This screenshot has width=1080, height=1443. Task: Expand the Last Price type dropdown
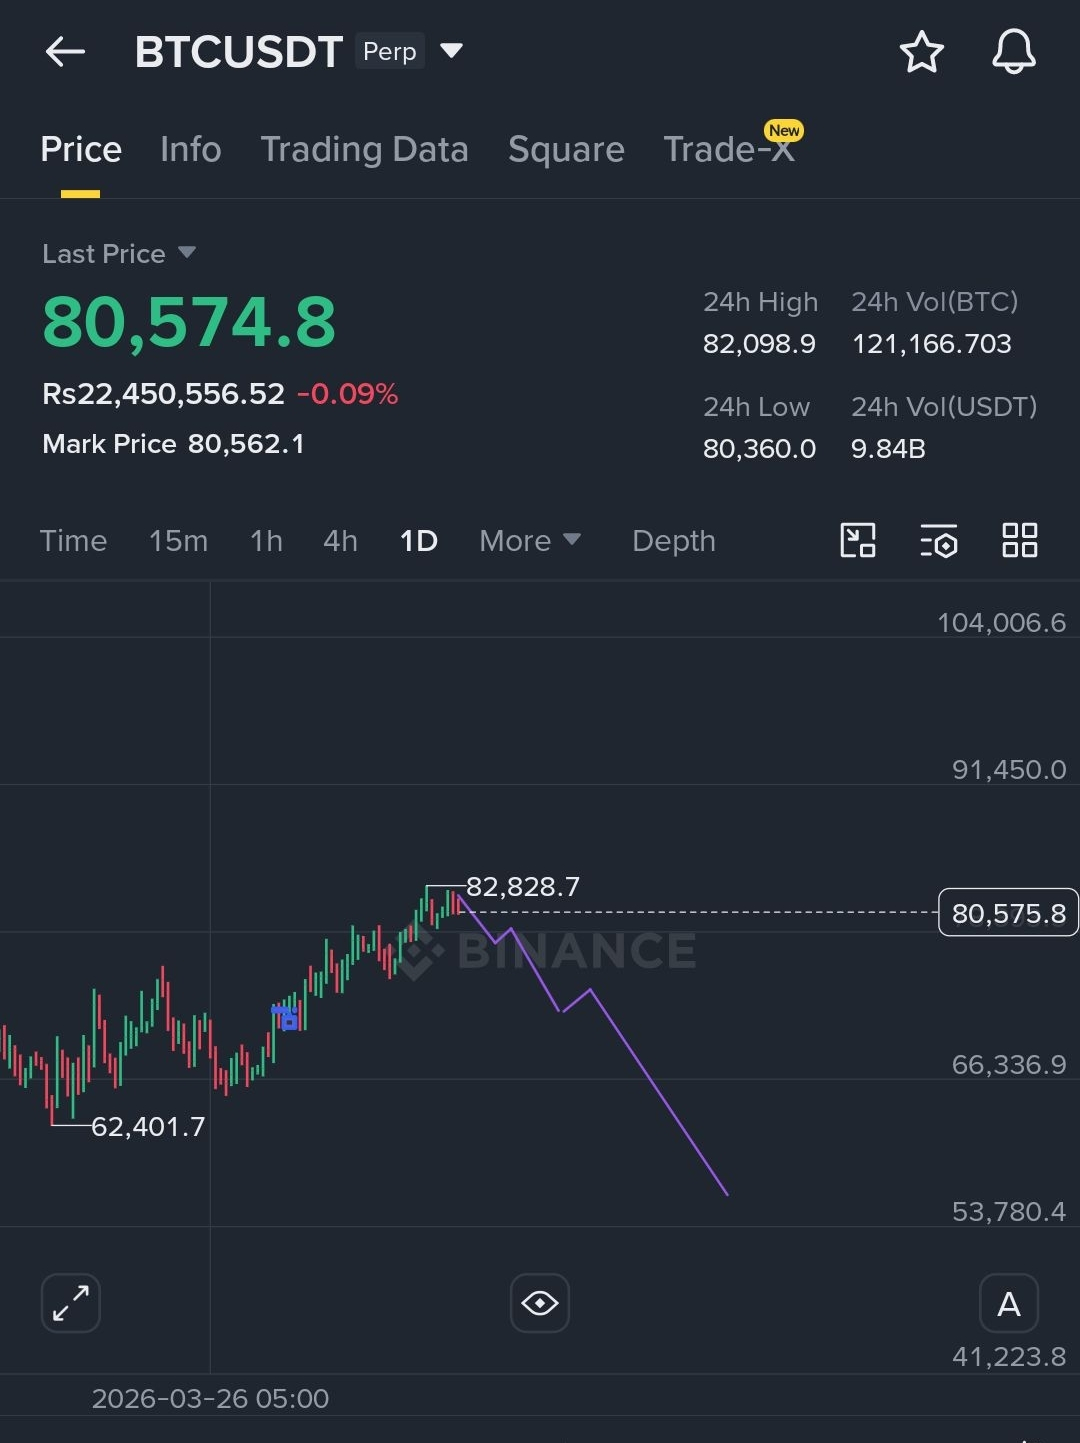(x=186, y=253)
